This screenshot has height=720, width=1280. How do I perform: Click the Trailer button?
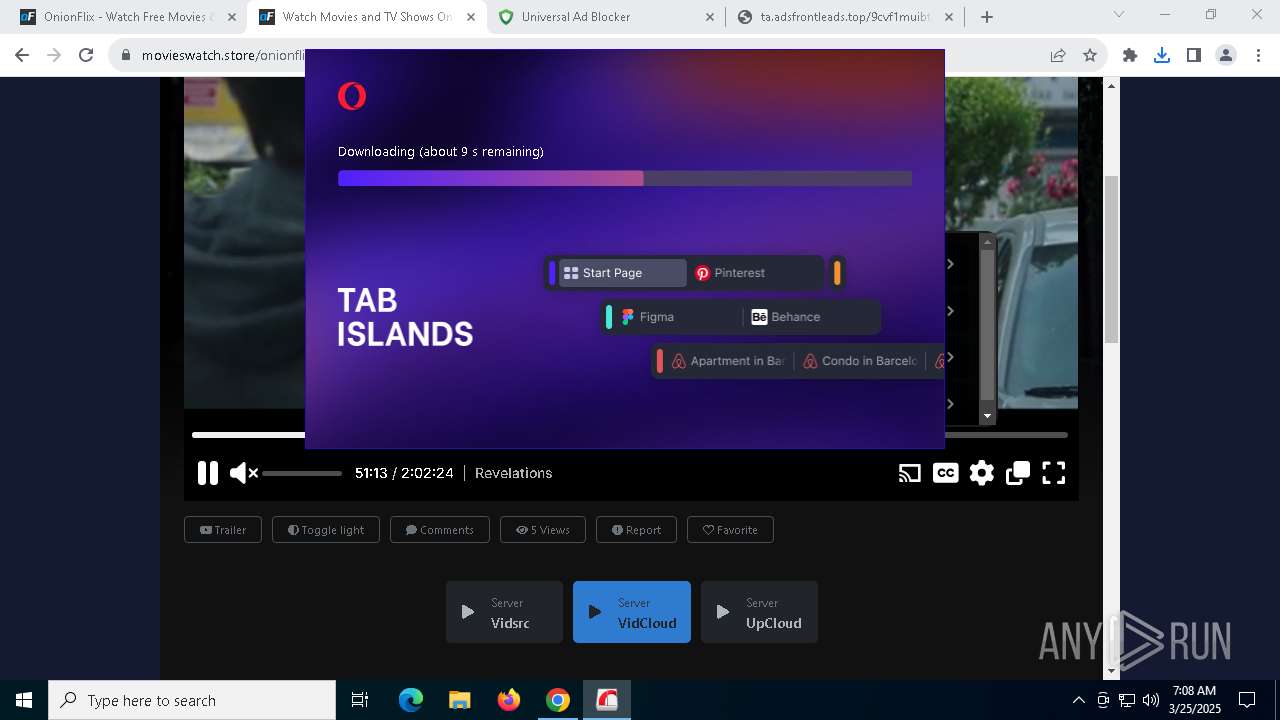tap(223, 530)
